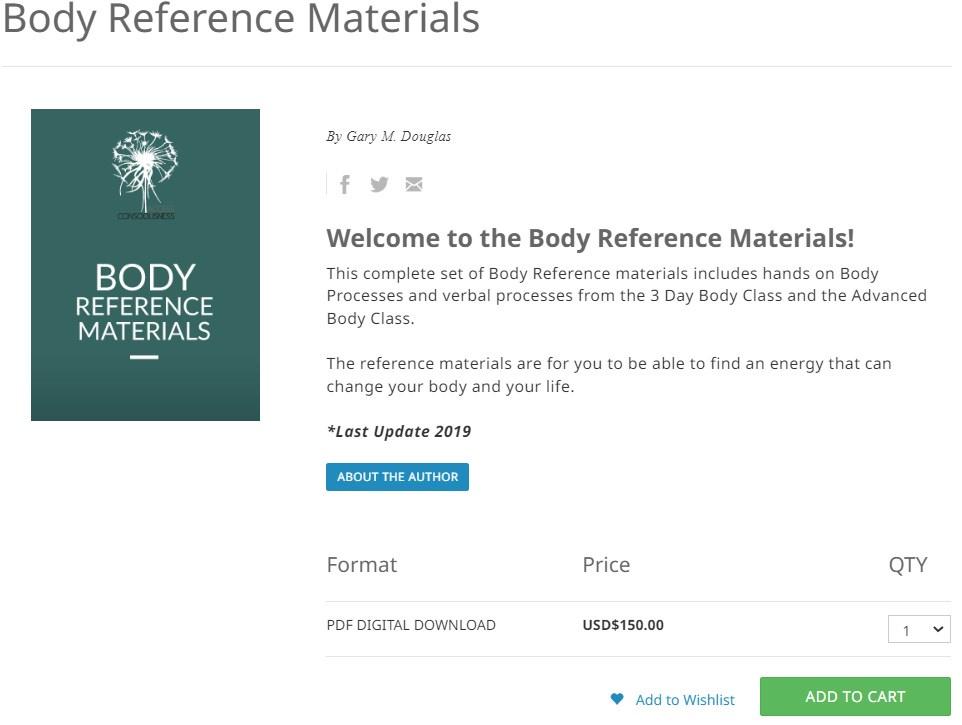Click the ABOUT THE AUTHOR button

pyautogui.click(x=397, y=477)
